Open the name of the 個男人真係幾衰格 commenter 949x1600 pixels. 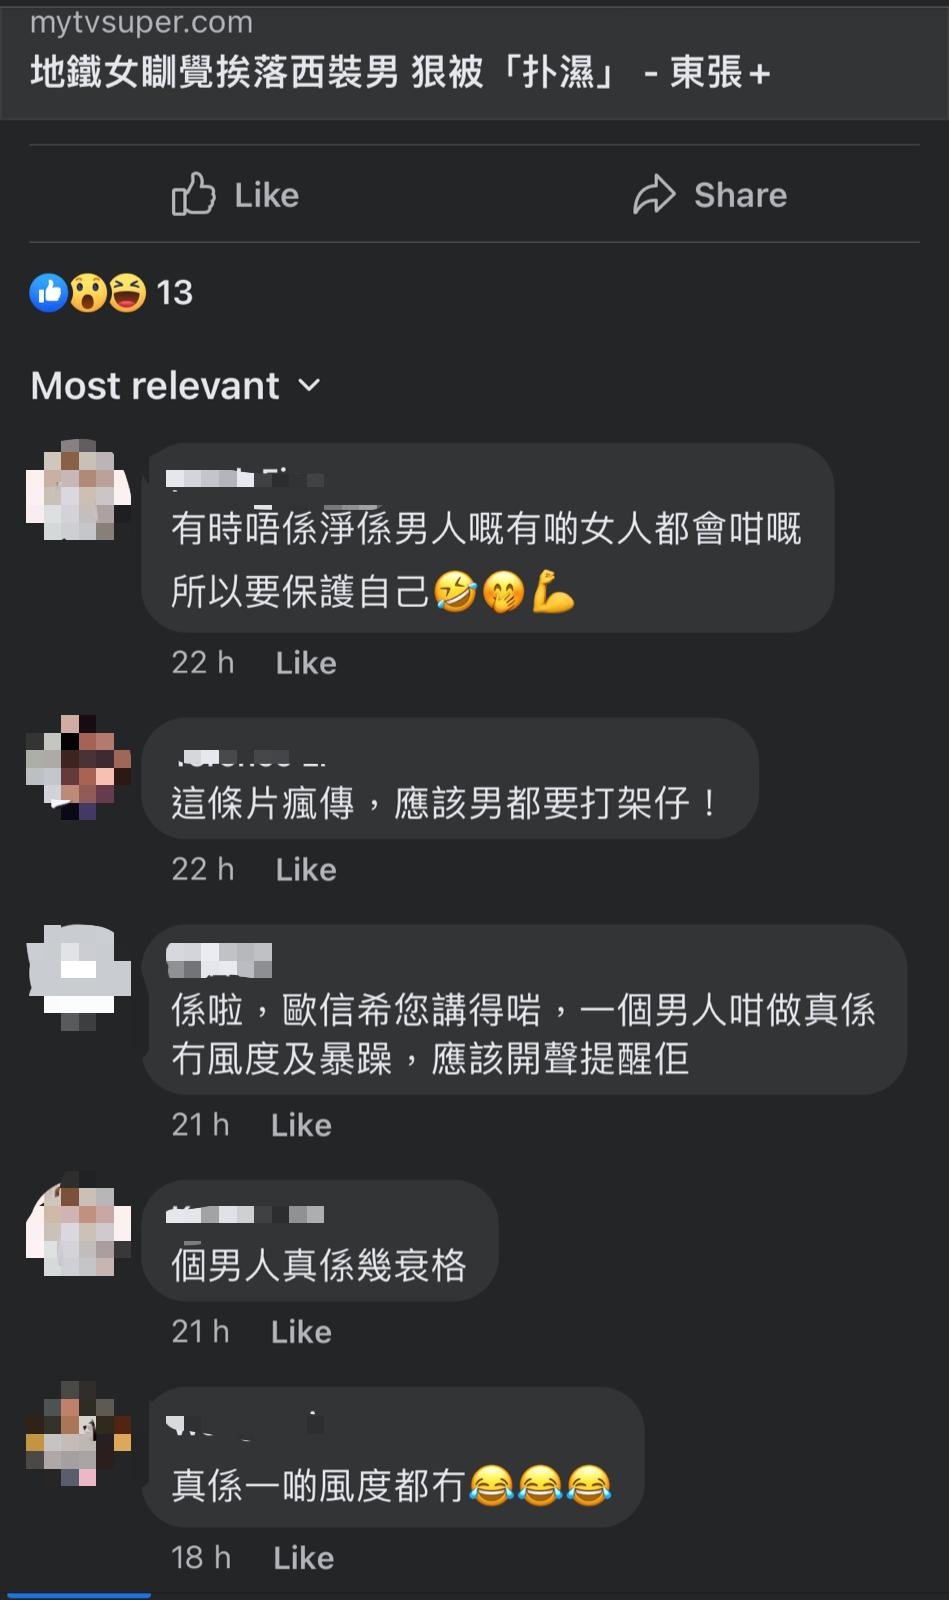pos(245,1214)
